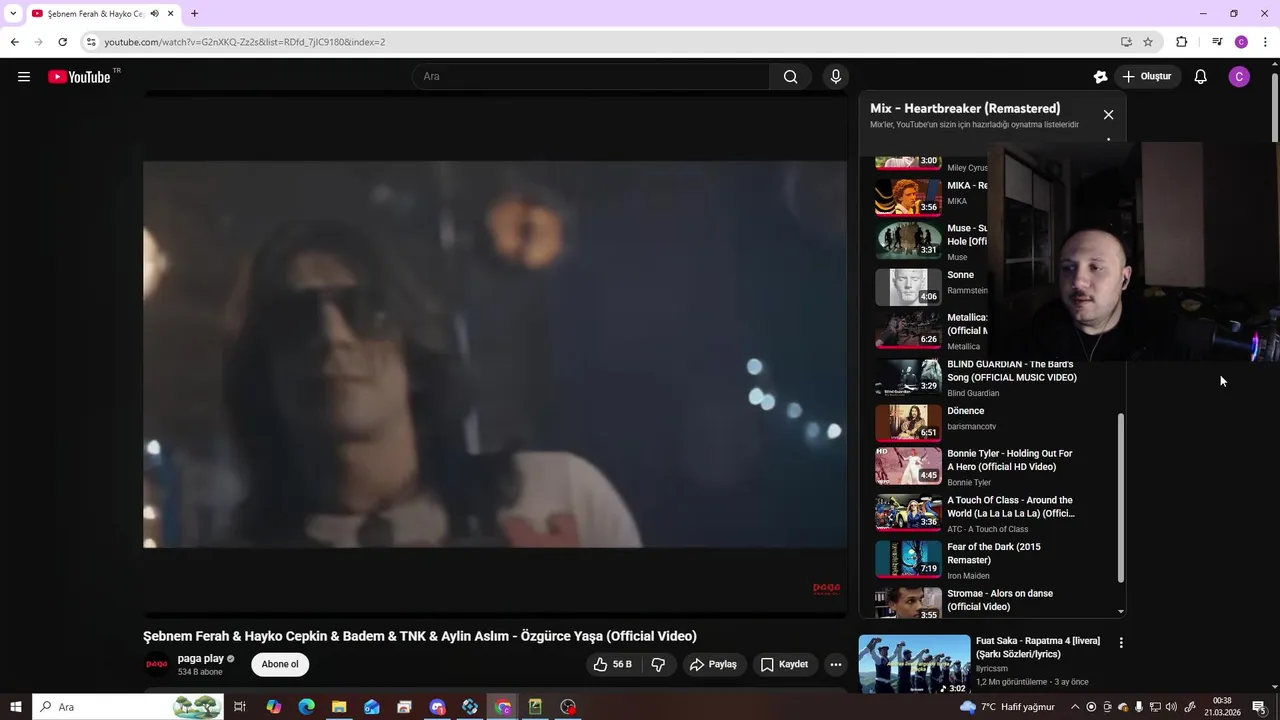
Task: Open the YouTube account avatar menu
Action: pos(1239,77)
